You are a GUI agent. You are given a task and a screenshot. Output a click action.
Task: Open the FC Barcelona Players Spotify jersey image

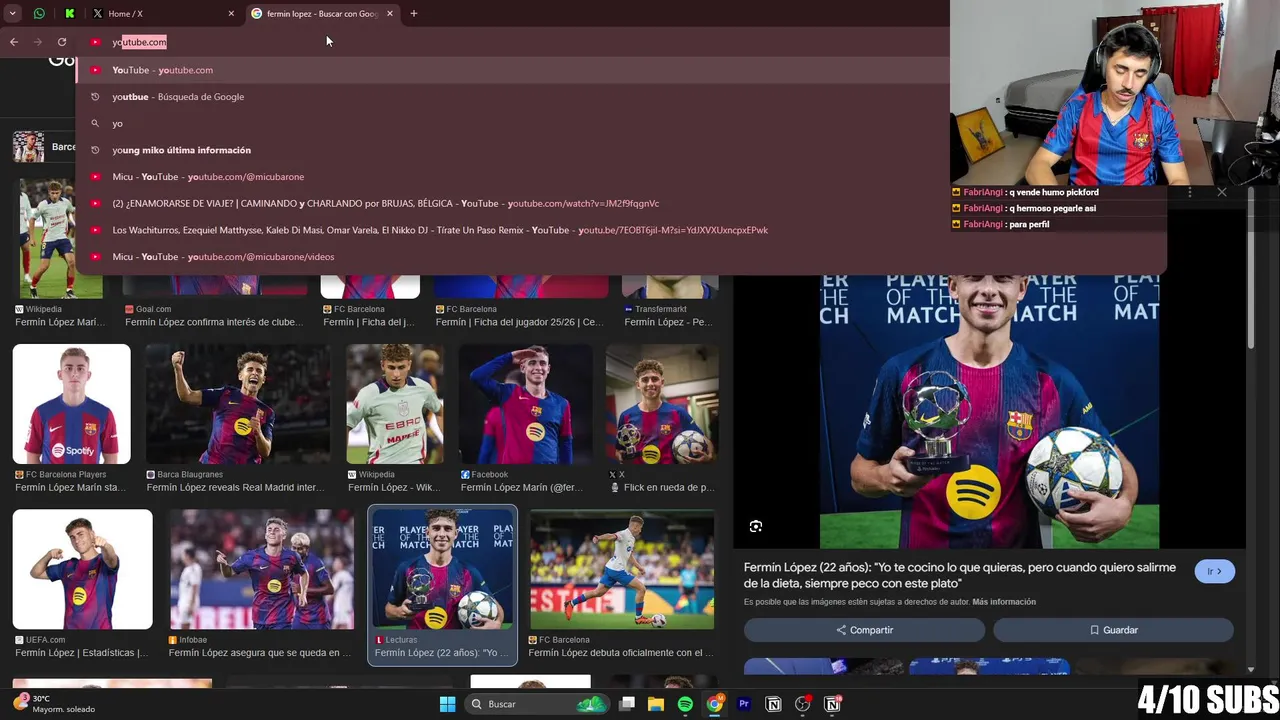click(71, 404)
